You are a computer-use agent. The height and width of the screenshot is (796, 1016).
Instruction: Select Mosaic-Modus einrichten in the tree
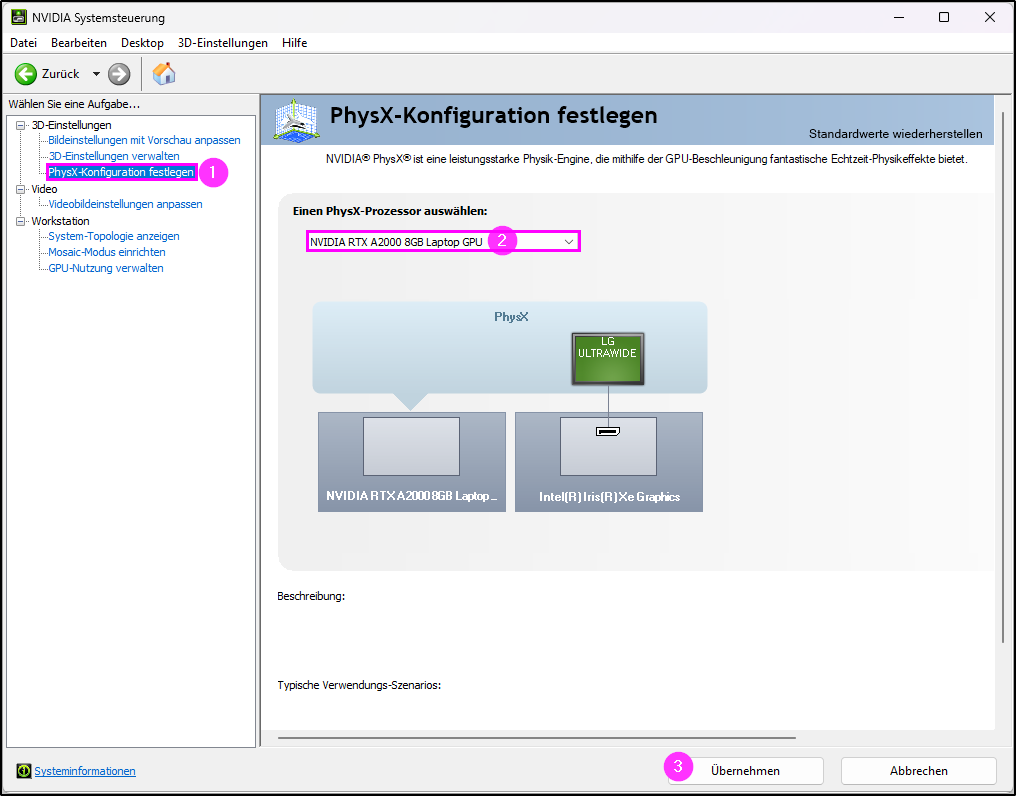107,252
